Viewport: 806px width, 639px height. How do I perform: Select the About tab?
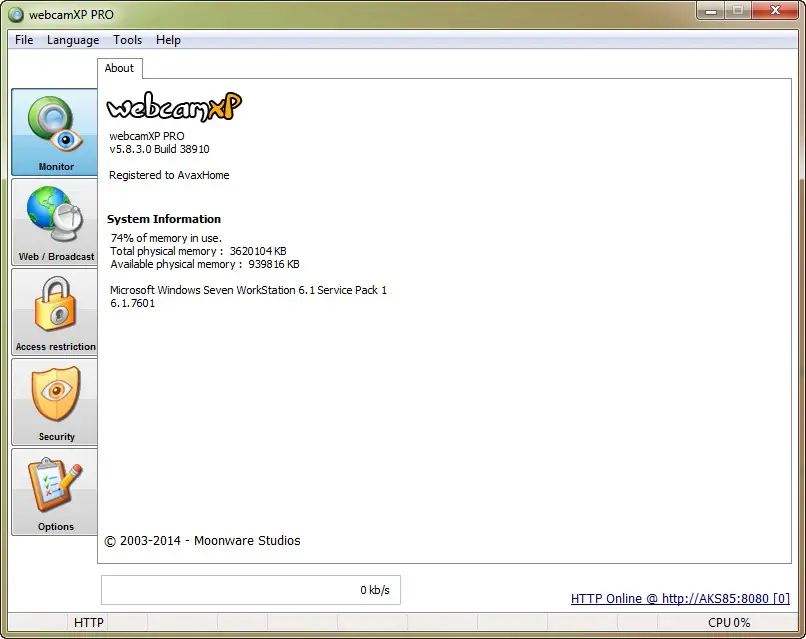pos(119,68)
